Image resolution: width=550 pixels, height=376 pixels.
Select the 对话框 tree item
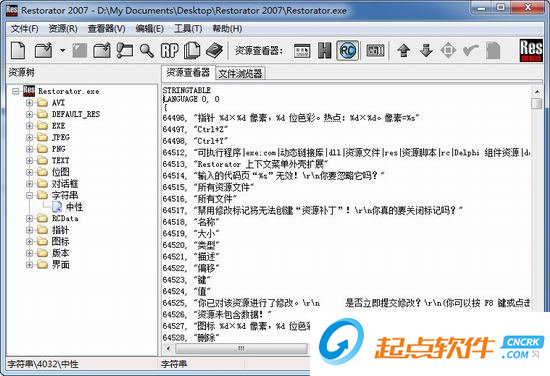point(65,184)
